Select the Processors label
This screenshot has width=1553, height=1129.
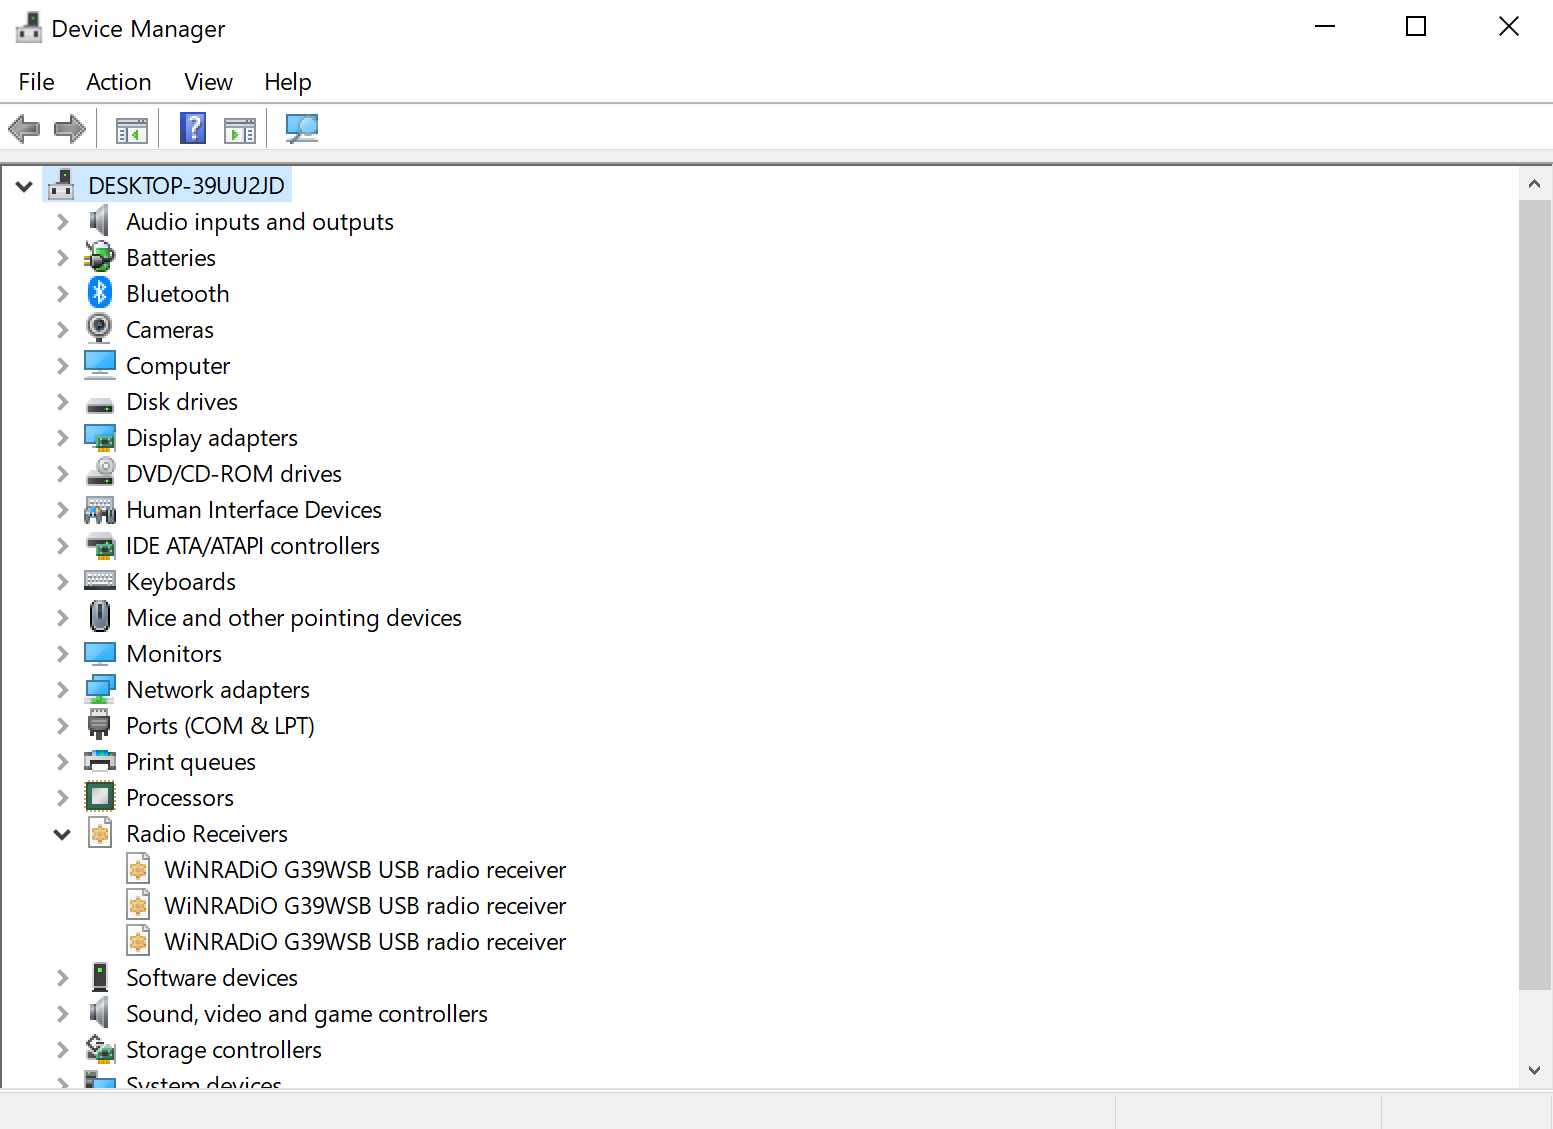[180, 798]
